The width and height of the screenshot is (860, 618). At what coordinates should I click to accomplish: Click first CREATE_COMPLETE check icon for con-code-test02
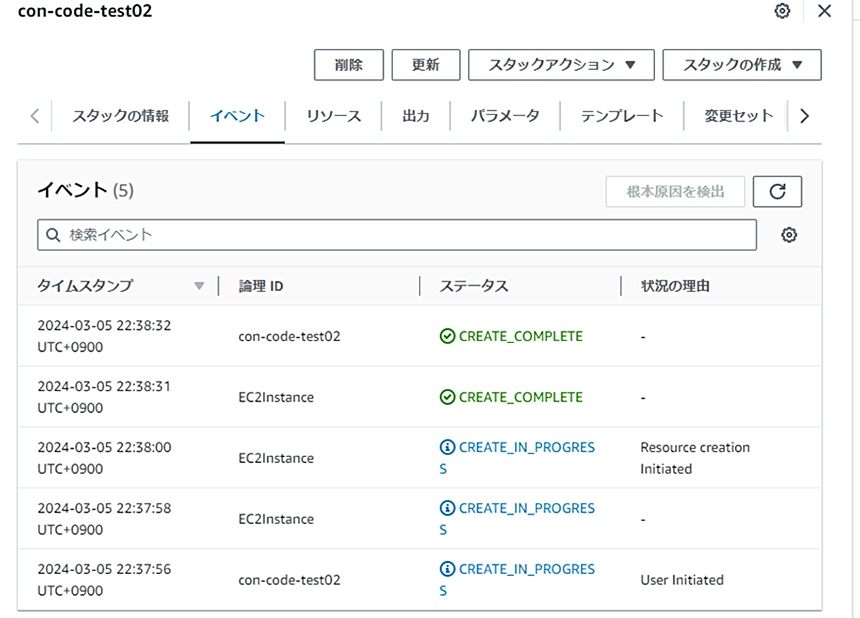click(x=447, y=336)
